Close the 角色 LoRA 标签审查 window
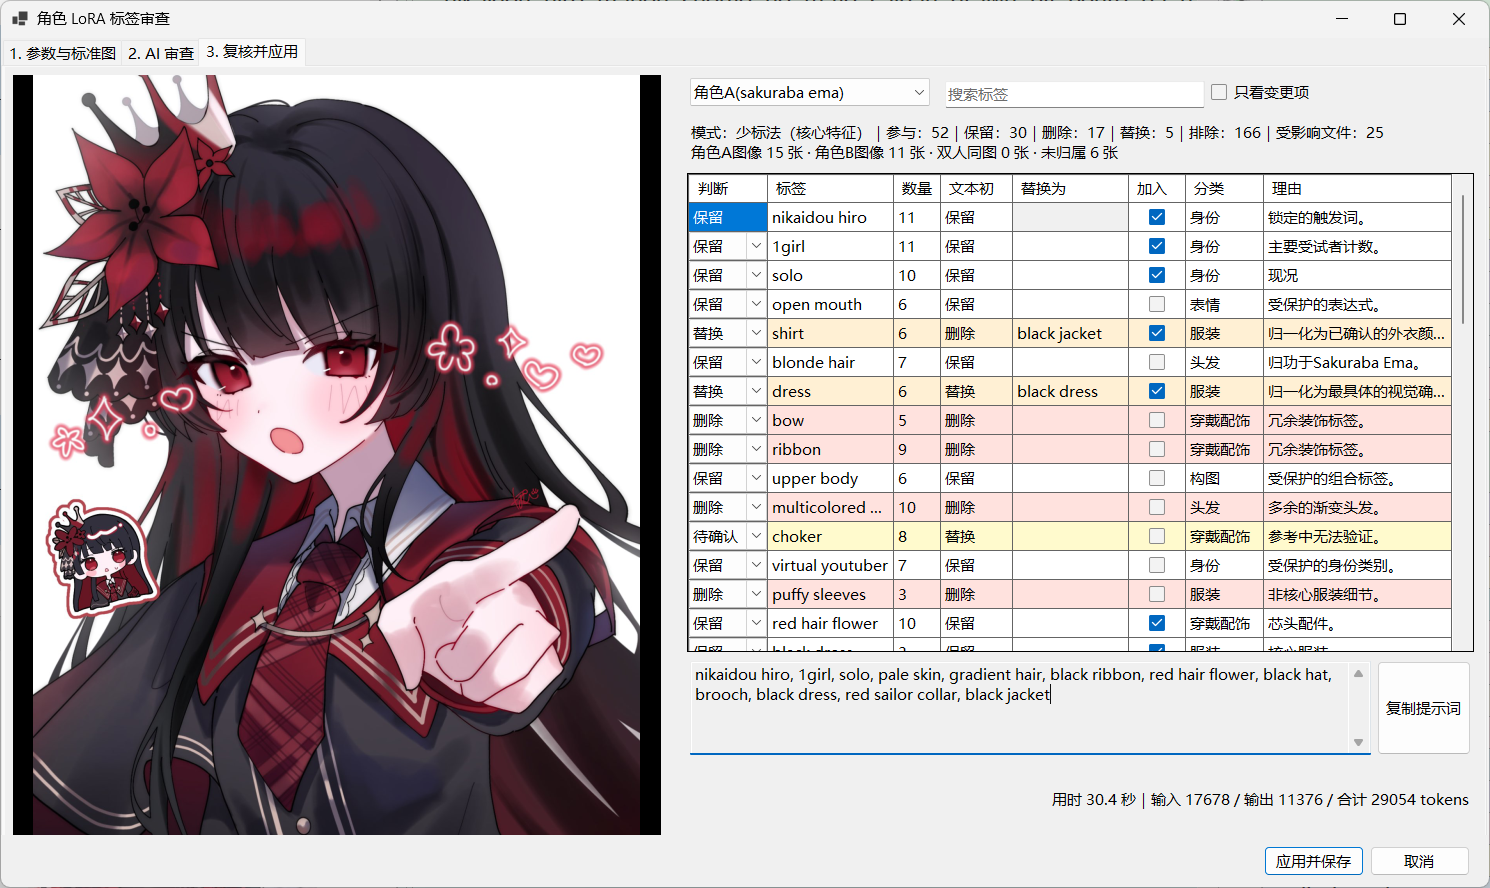This screenshot has height=888, width=1490. 1459,19
